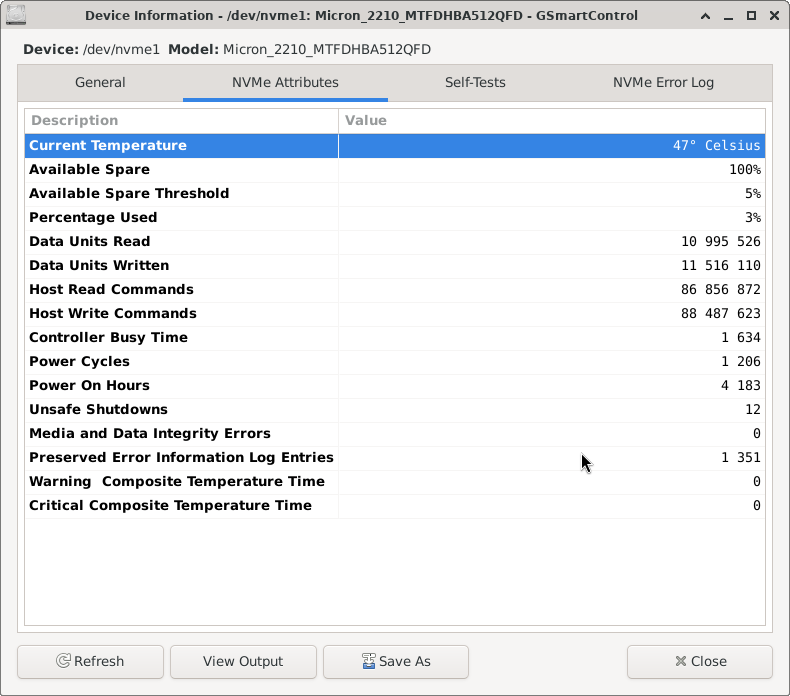Click the View Output button
This screenshot has width=790, height=696.
pos(243,661)
